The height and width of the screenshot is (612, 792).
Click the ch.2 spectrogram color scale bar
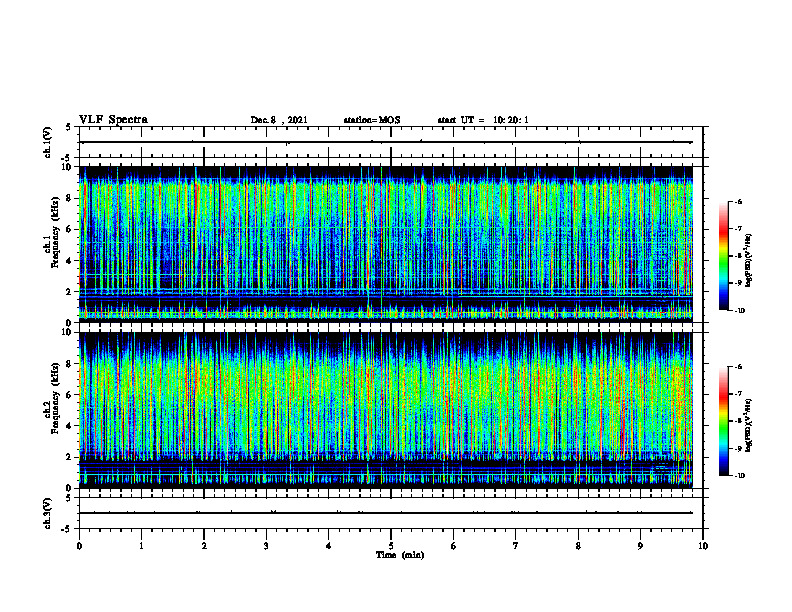tap(723, 421)
